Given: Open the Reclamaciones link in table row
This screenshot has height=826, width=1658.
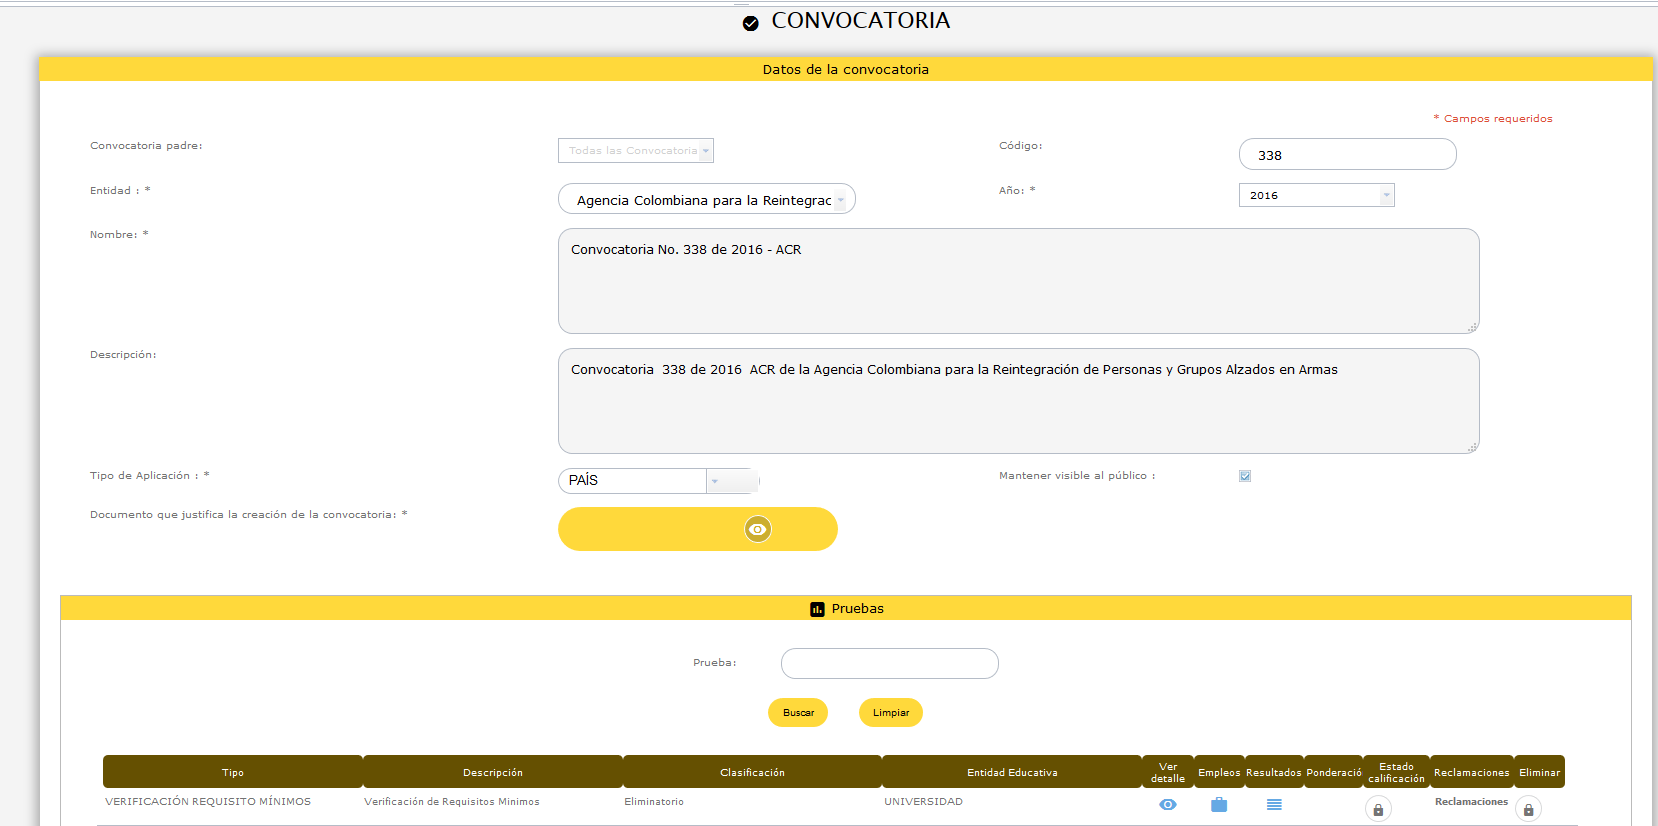Looking at the screenshot, I should [1470, 802].
